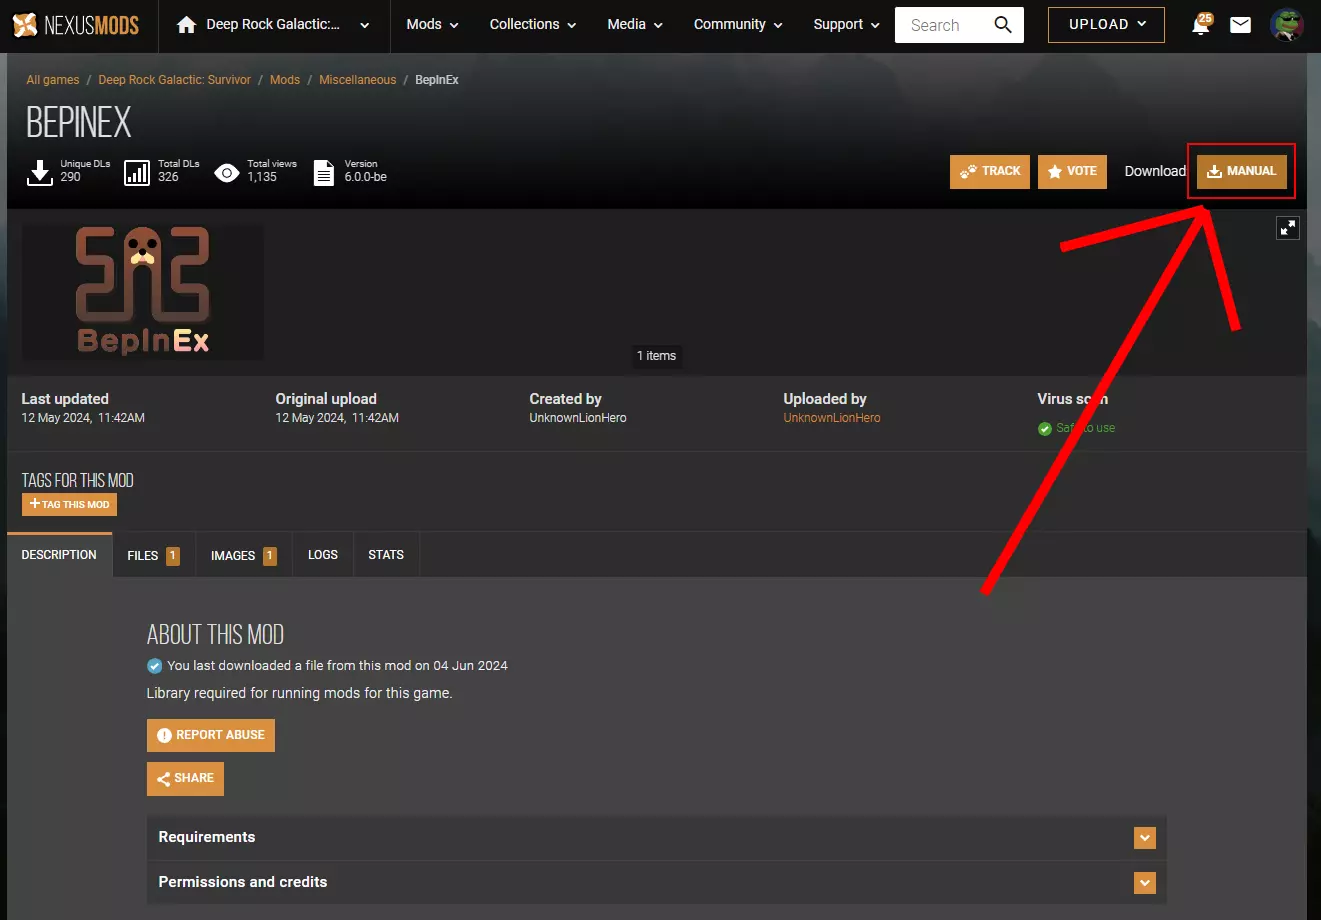Expand the image gallery fullscreen icon
The height and width of the screenshot is (920, 1321).
point(1288,228)
